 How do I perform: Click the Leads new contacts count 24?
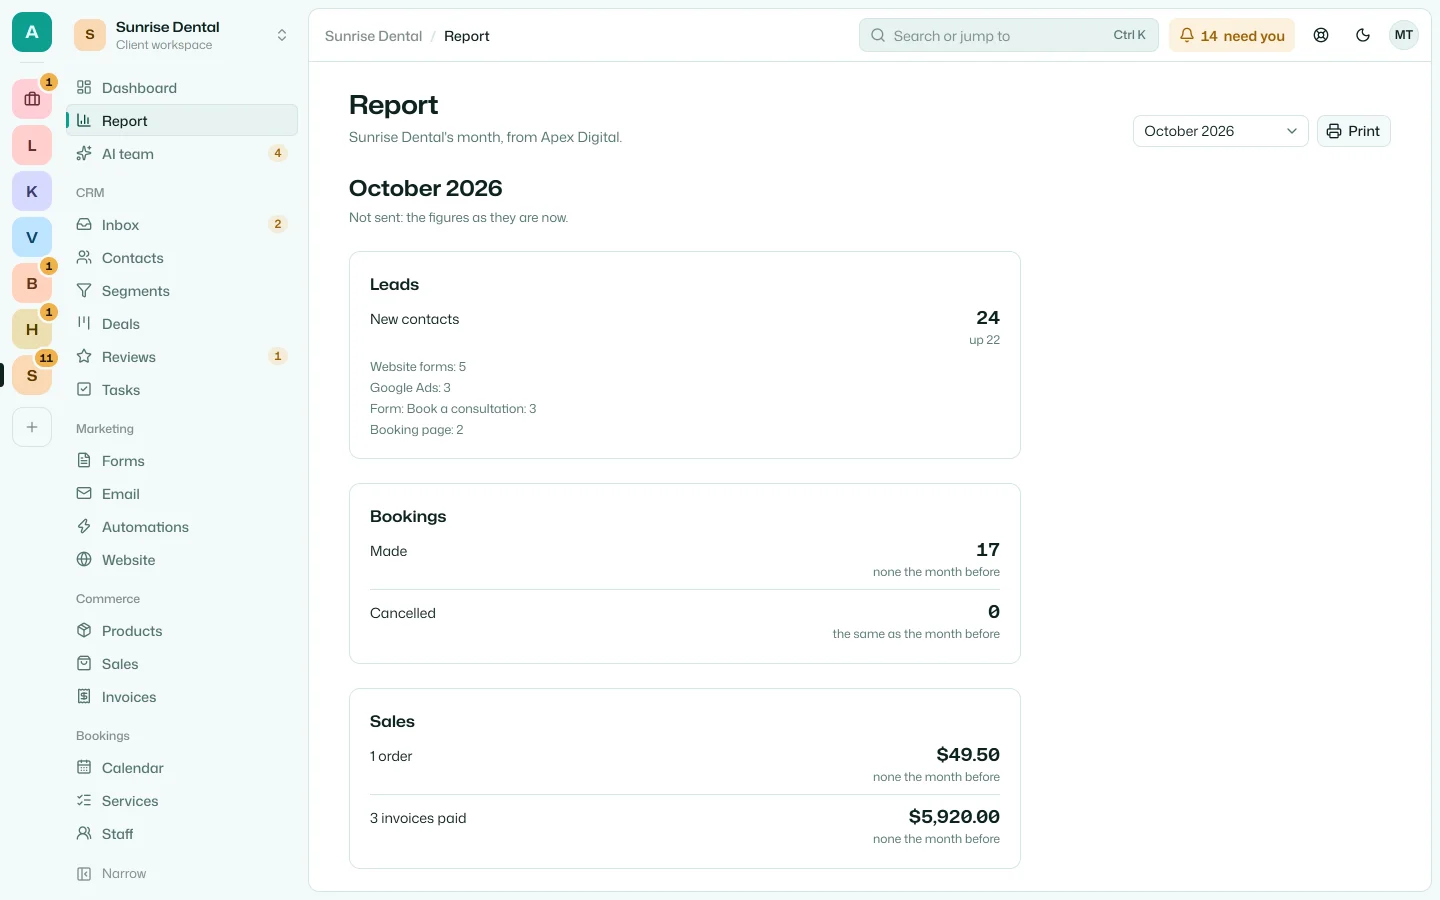[988, 318]
